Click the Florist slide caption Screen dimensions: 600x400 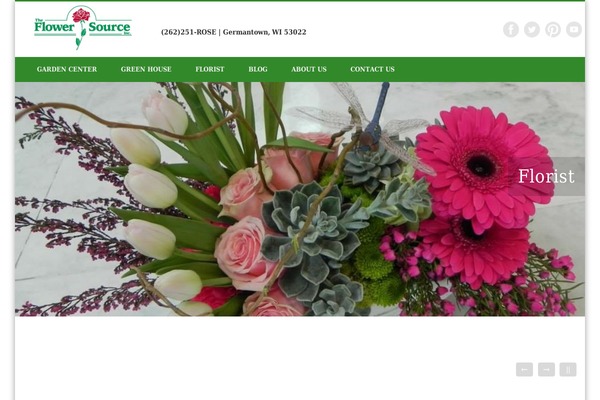coord(546,176)
